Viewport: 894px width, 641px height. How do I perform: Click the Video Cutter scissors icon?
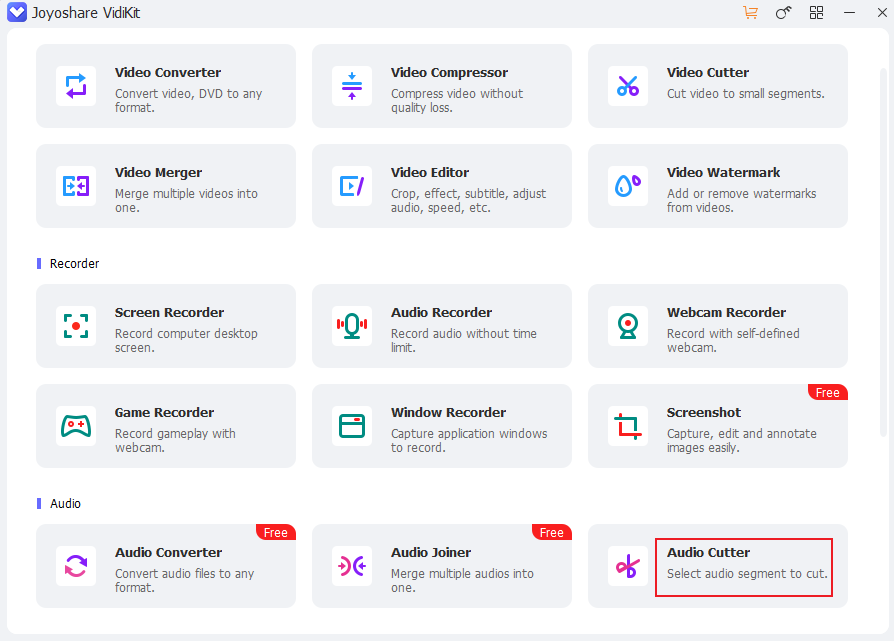pyautogui.click(x=628, y=86)
